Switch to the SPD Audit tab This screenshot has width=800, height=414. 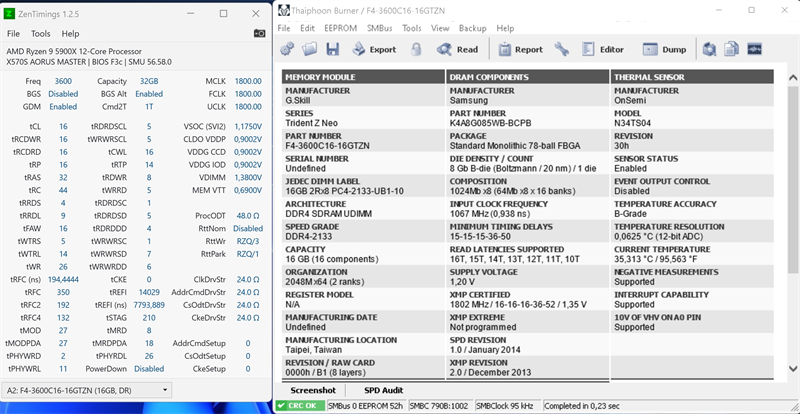point(385,389)
